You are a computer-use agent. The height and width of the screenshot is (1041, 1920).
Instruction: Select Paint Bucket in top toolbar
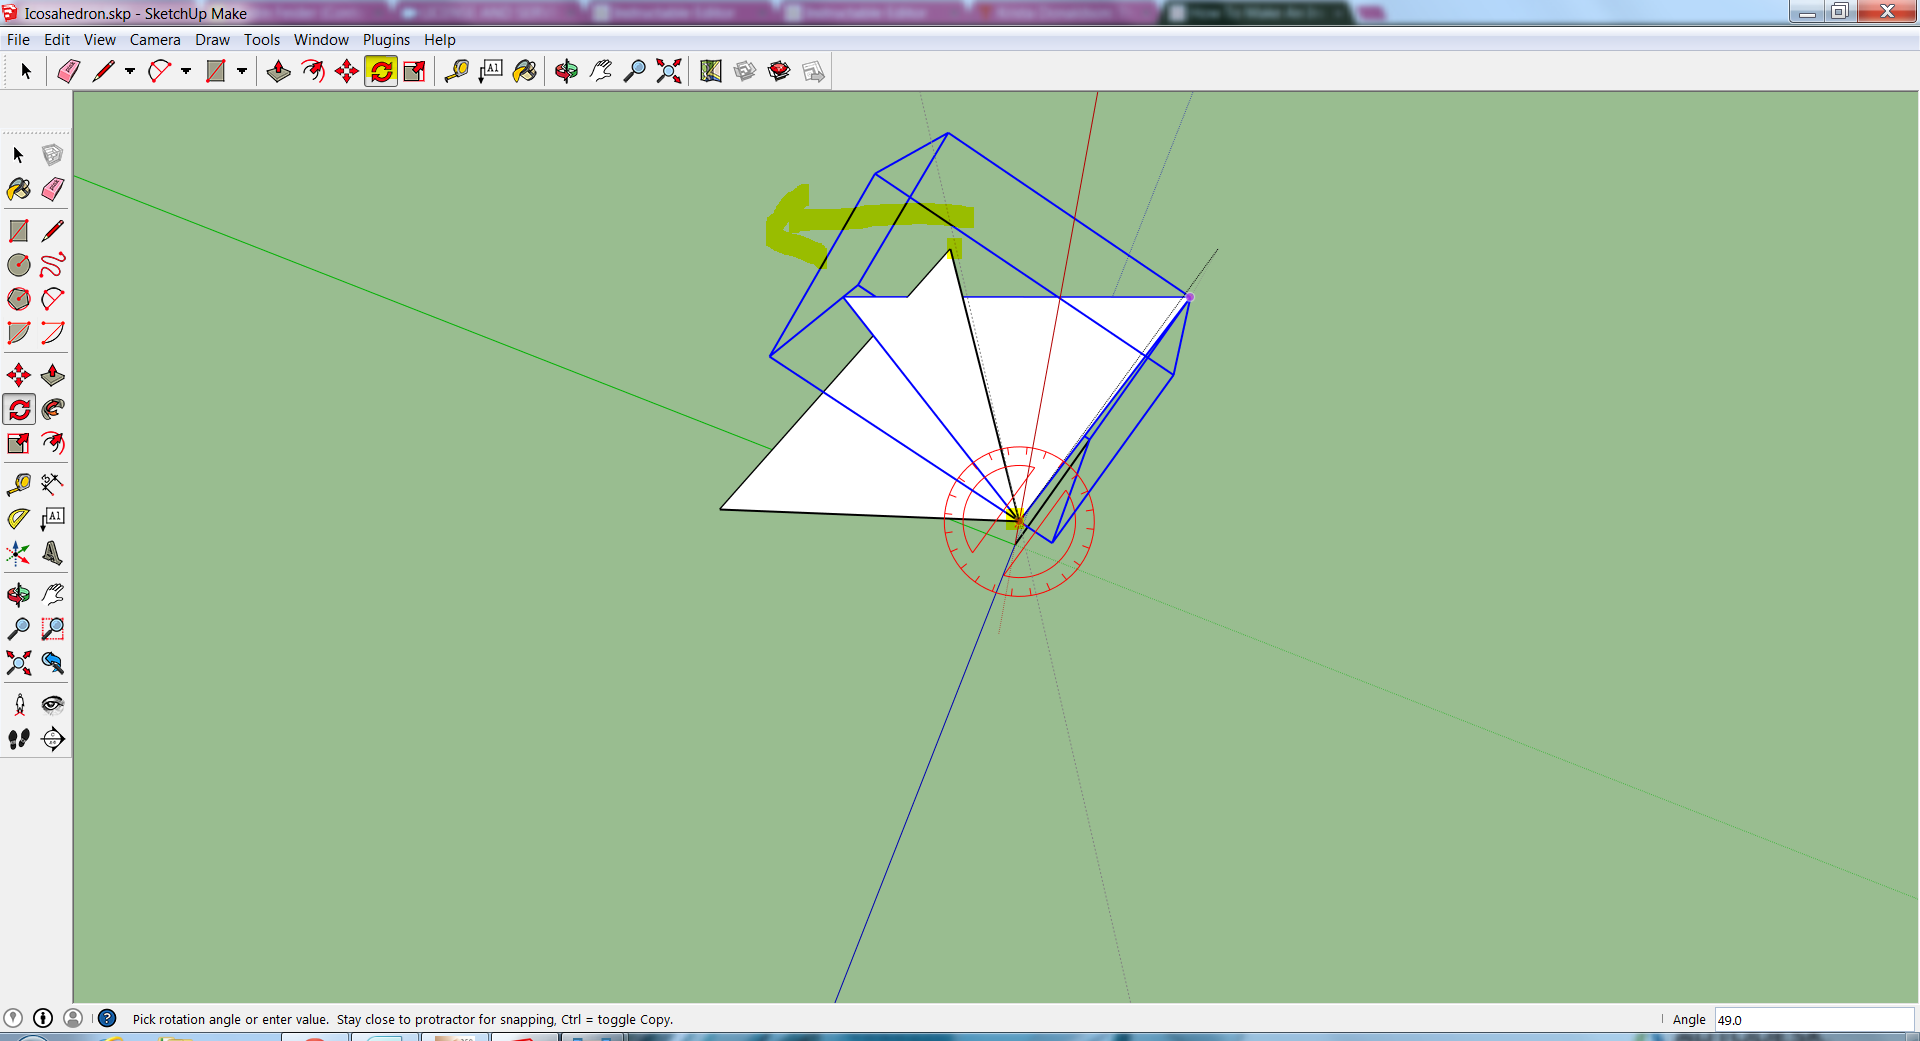click(x=525, y=71)
